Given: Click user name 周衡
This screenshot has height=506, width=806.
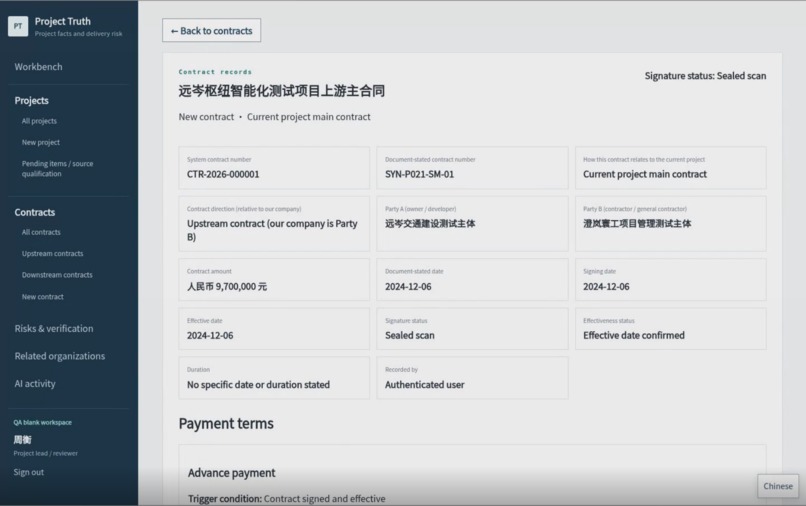Looking at the screenshot, I should (x=23, y=440).
